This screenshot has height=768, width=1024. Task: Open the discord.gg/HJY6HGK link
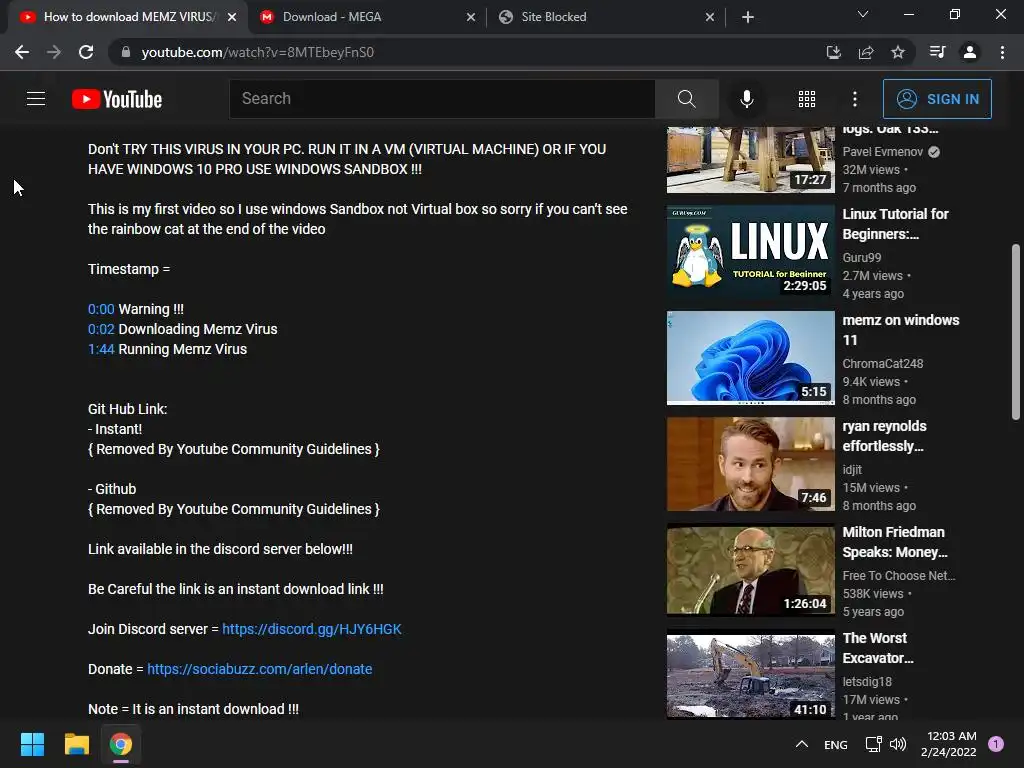[312, 629]
